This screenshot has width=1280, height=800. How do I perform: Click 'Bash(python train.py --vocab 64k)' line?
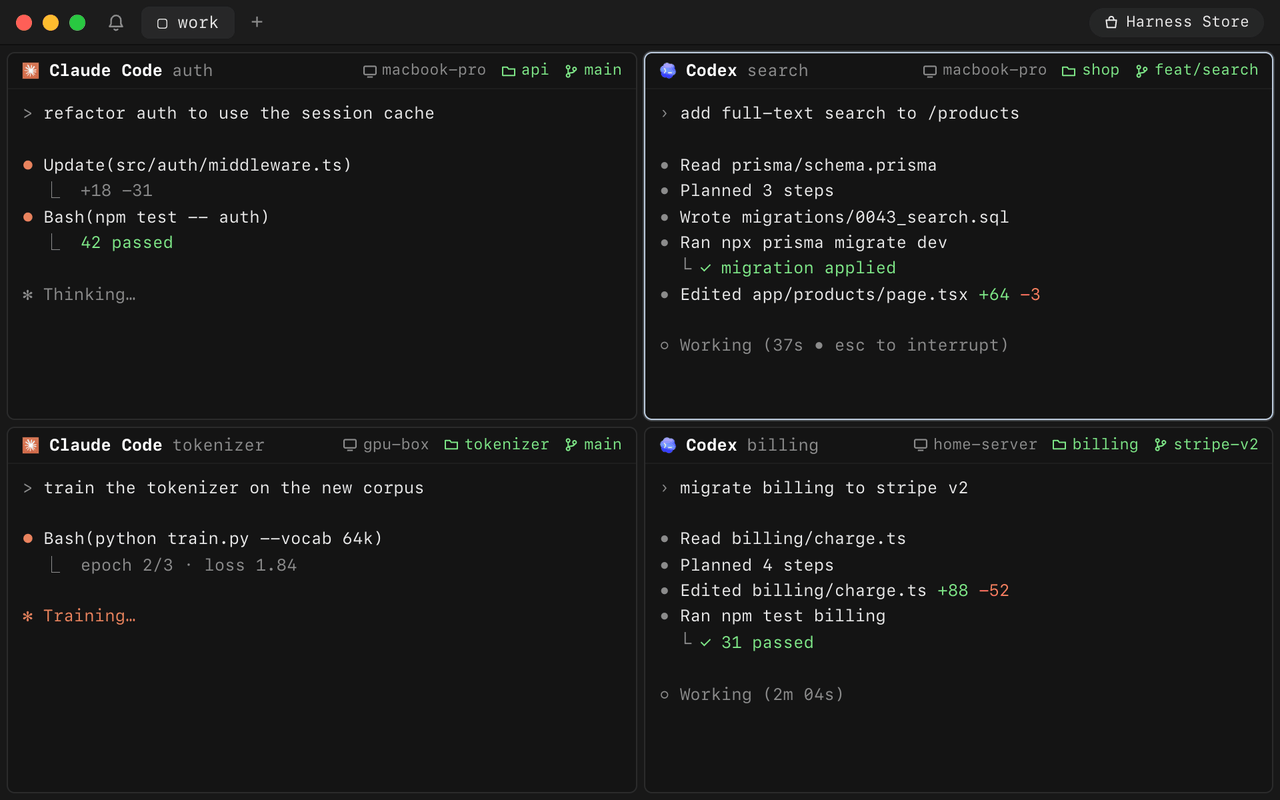click(213, 539)
